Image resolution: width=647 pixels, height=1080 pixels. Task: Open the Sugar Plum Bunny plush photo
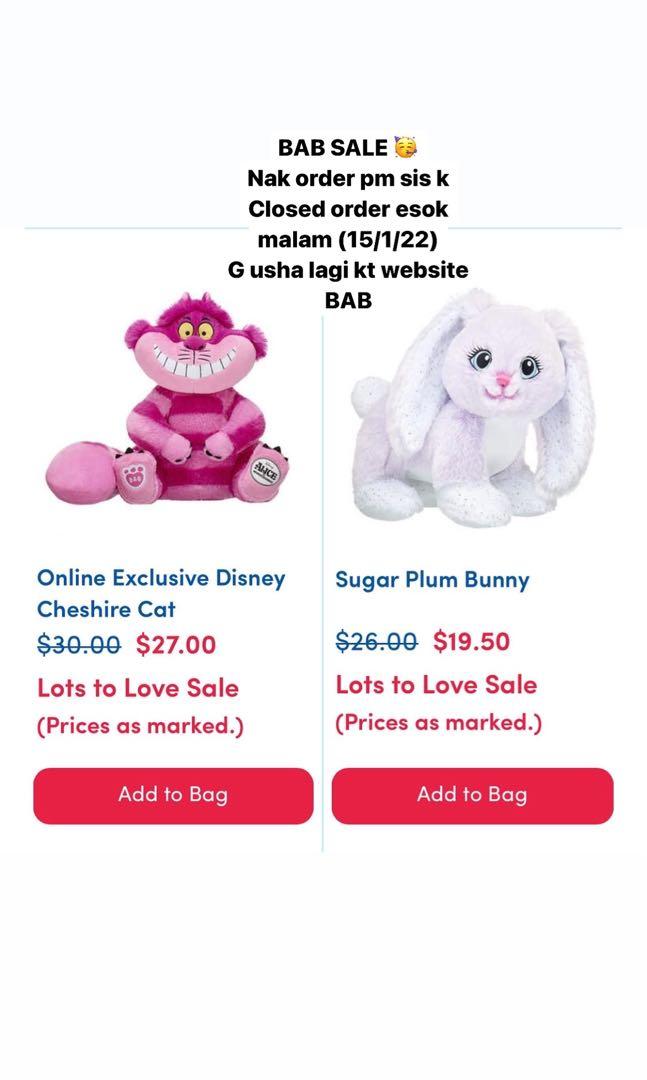[x=472, y=405]
